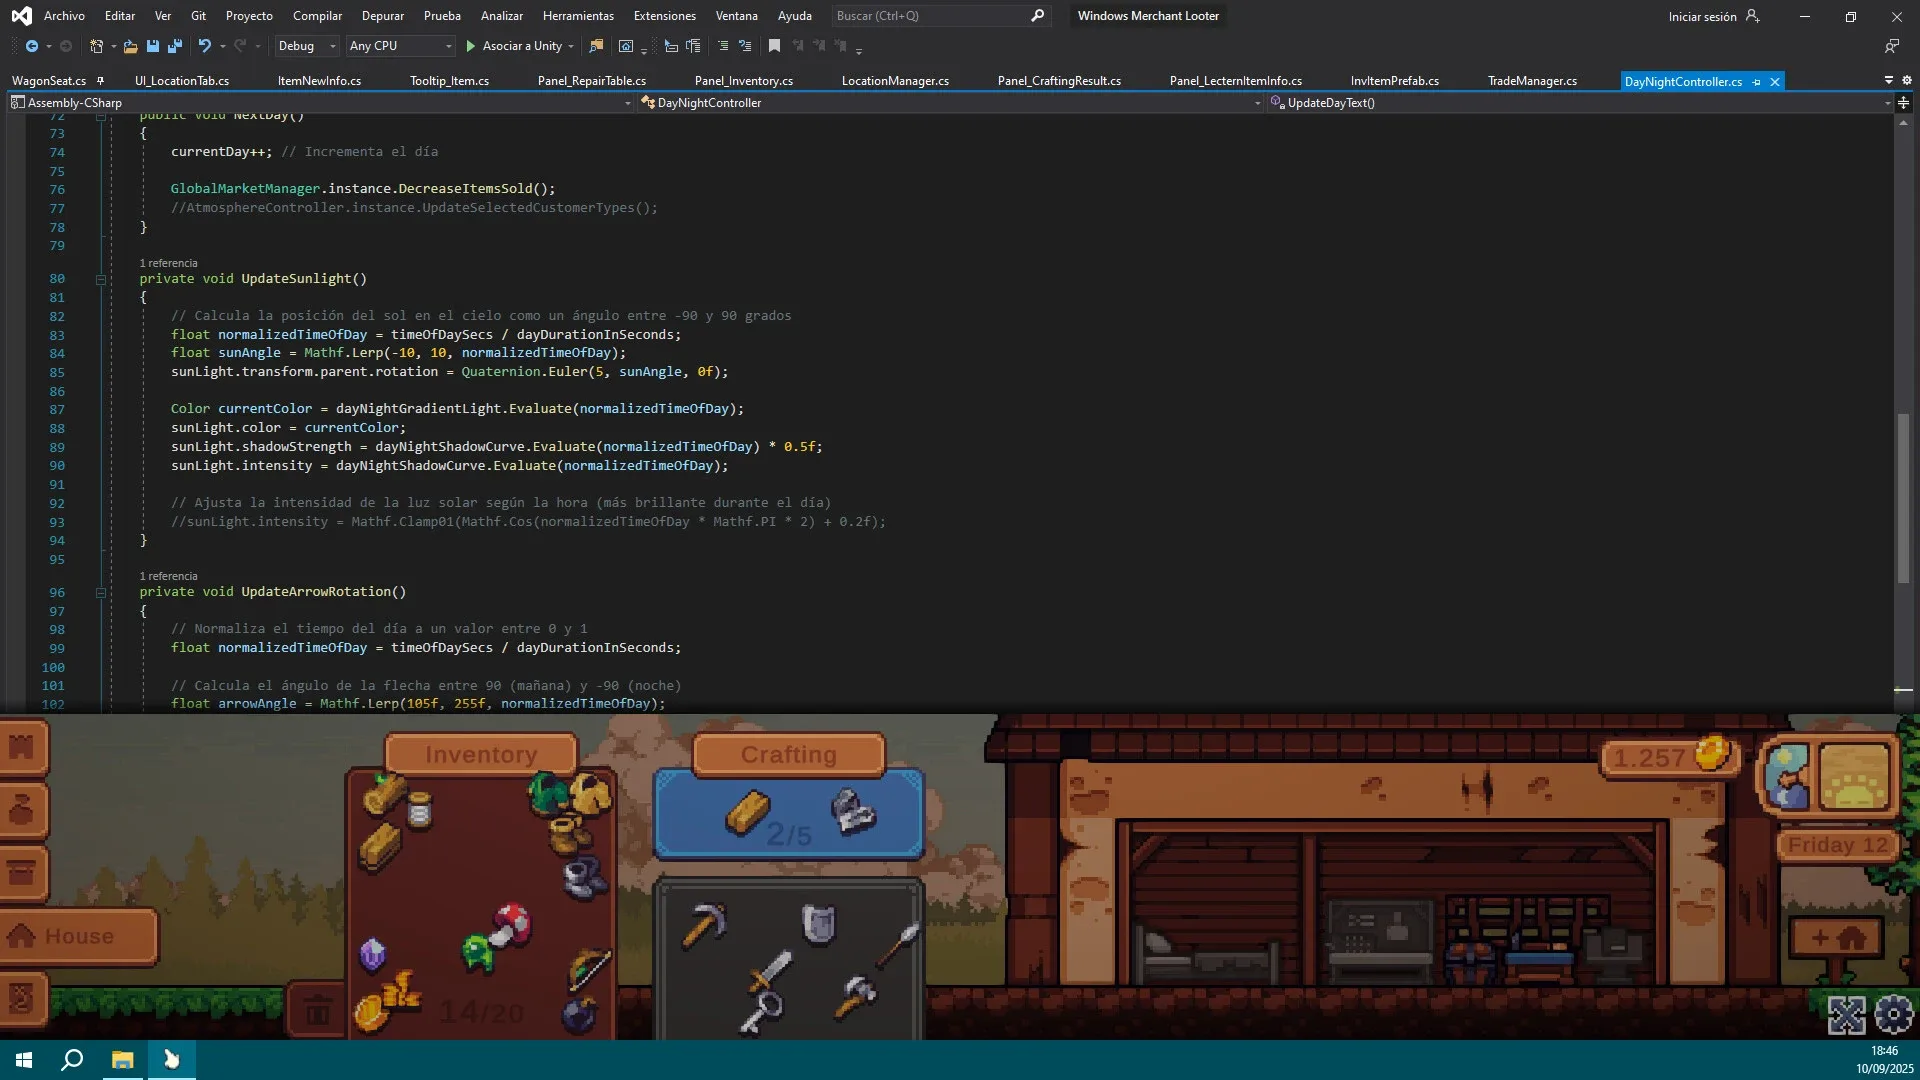1920x1080 pixels.
Task: Collapse the UpdateSunlight method
Action: point(101,280)
